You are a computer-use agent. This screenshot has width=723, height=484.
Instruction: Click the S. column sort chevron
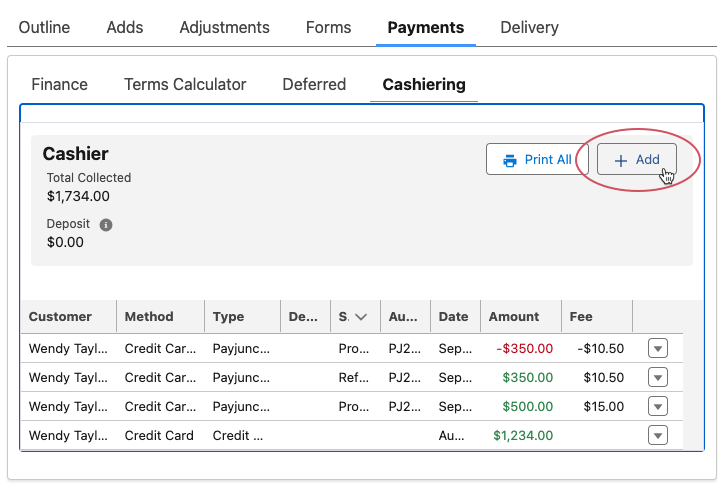click(361, 317)
